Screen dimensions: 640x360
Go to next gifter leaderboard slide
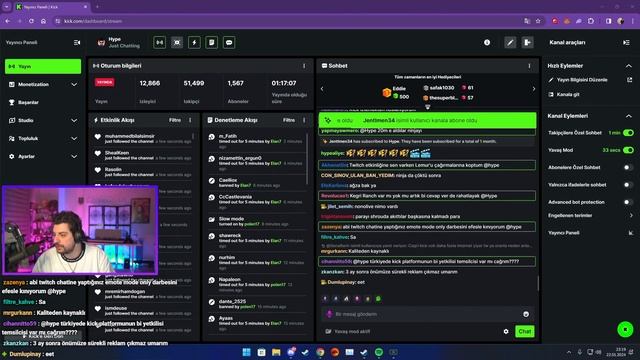[x=533, y=89]
